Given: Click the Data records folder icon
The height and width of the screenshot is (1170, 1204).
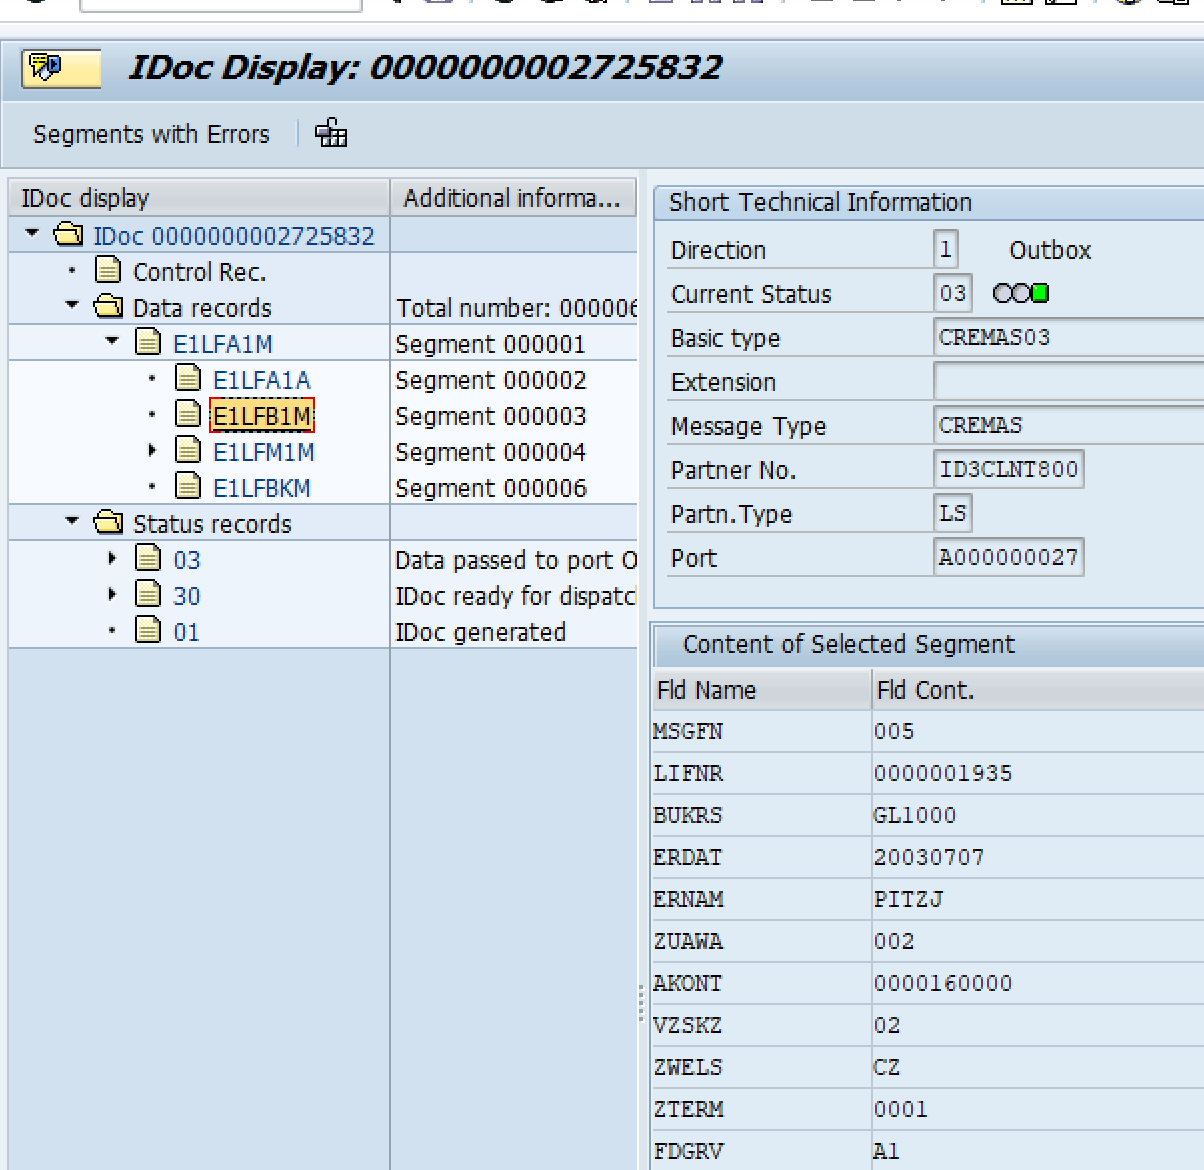Looking at the screenshot, I should (x=108, y=307).
